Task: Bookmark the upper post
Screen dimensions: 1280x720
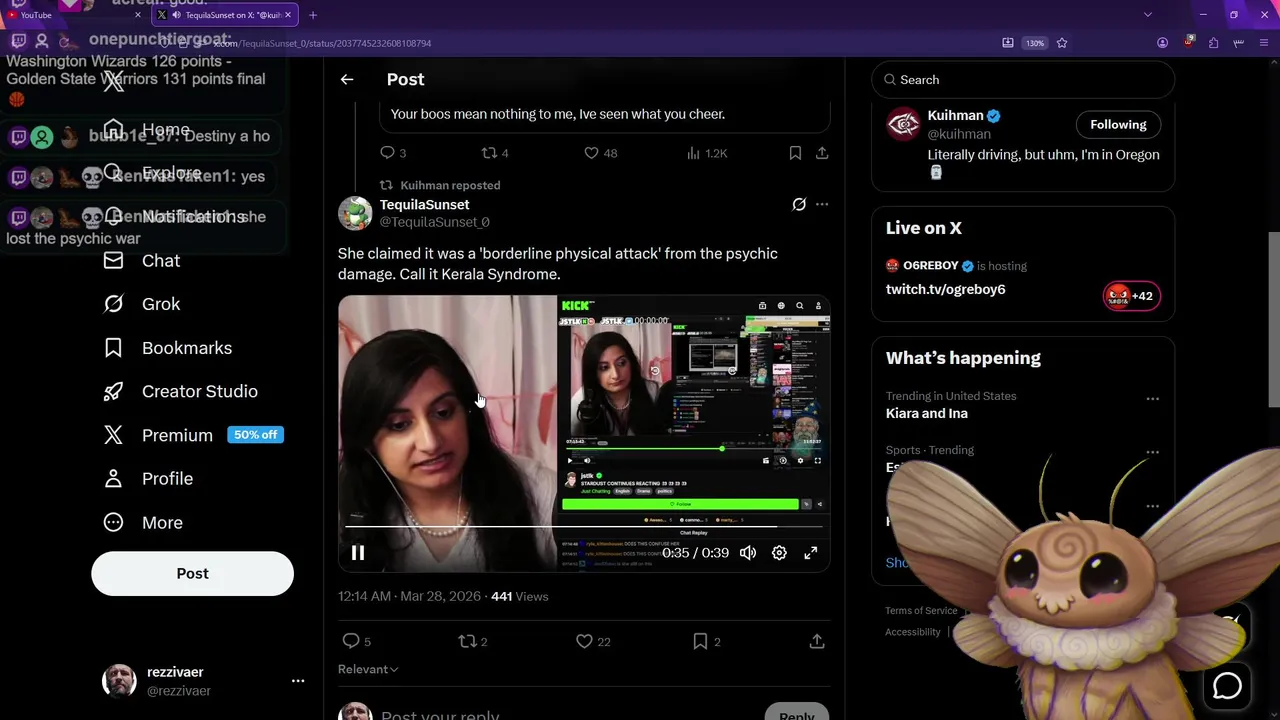Action: (795, 153)
